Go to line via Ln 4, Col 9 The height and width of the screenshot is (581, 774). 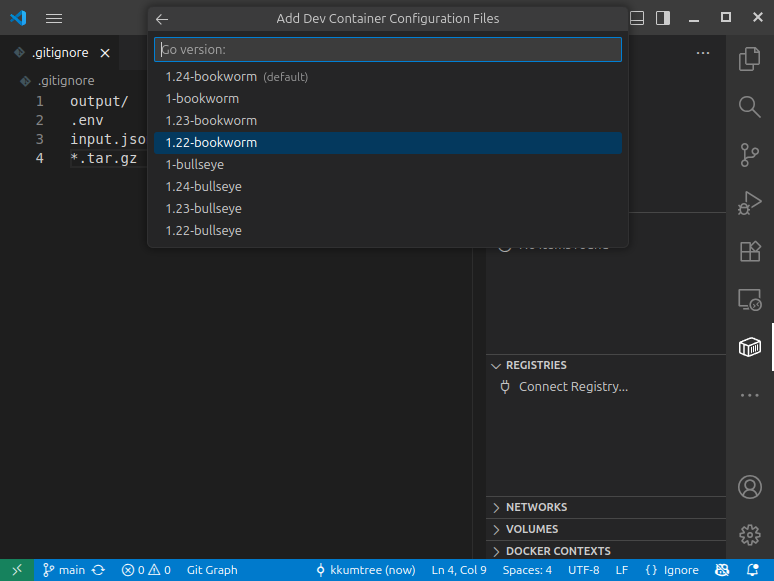click(459, 570)
